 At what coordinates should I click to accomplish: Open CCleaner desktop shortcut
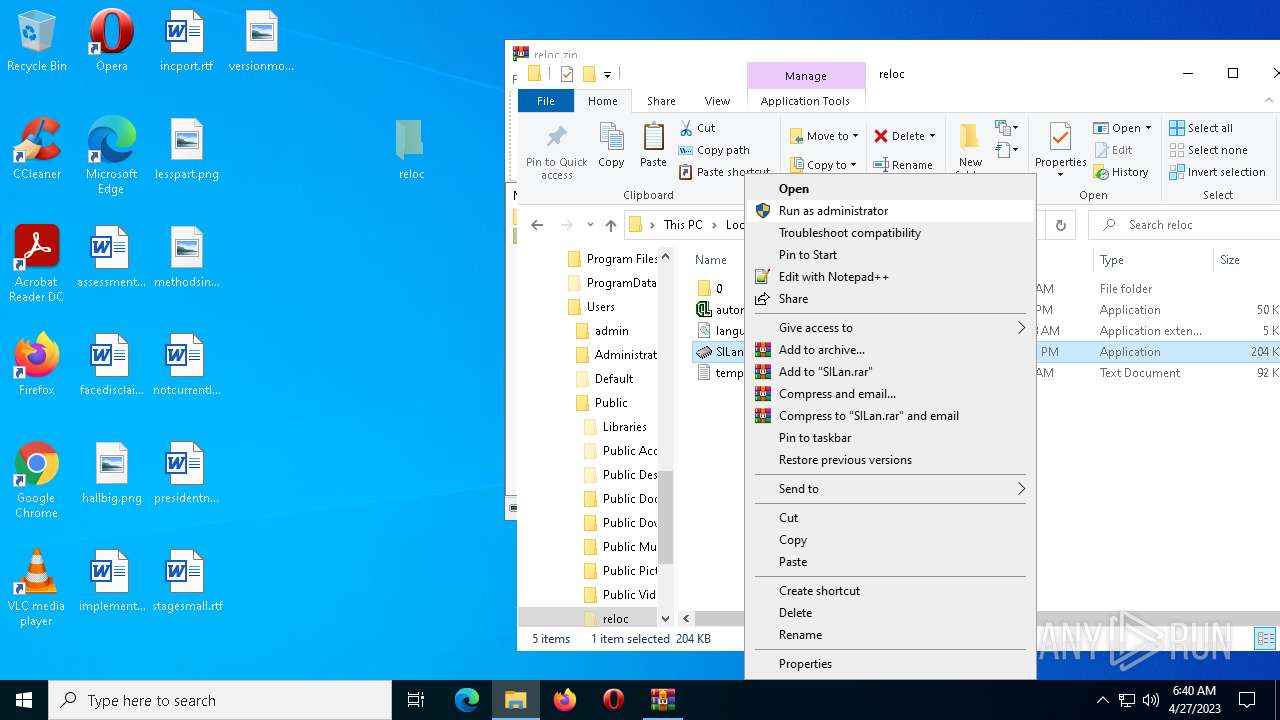tap(36, 148)
